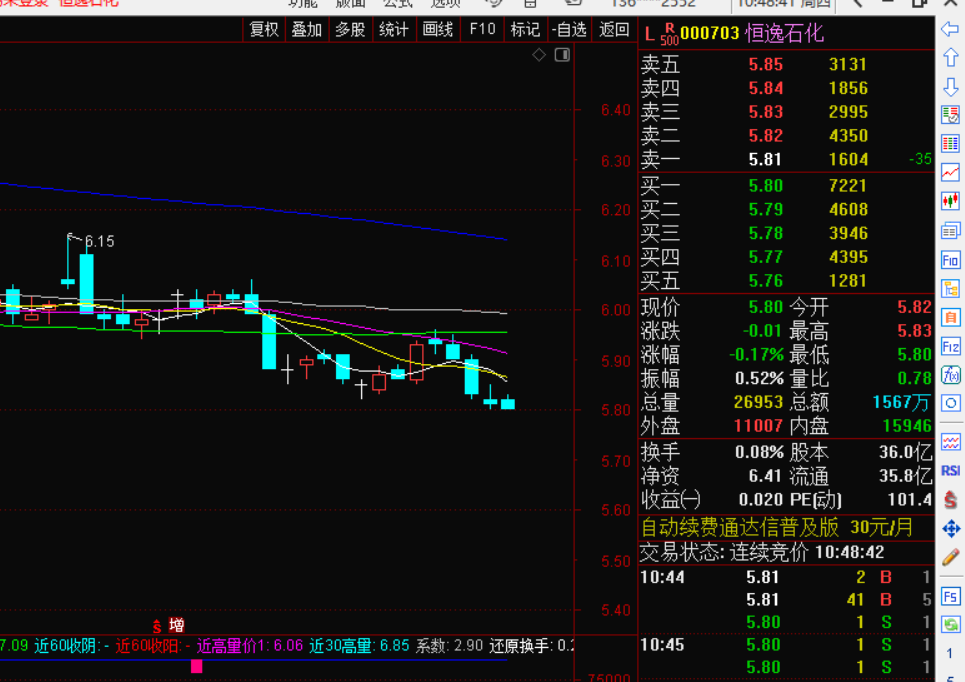Open the multi-window report icon
This screenshot has height=682, width=965.
pyautogui.click(x=950, y=231)
